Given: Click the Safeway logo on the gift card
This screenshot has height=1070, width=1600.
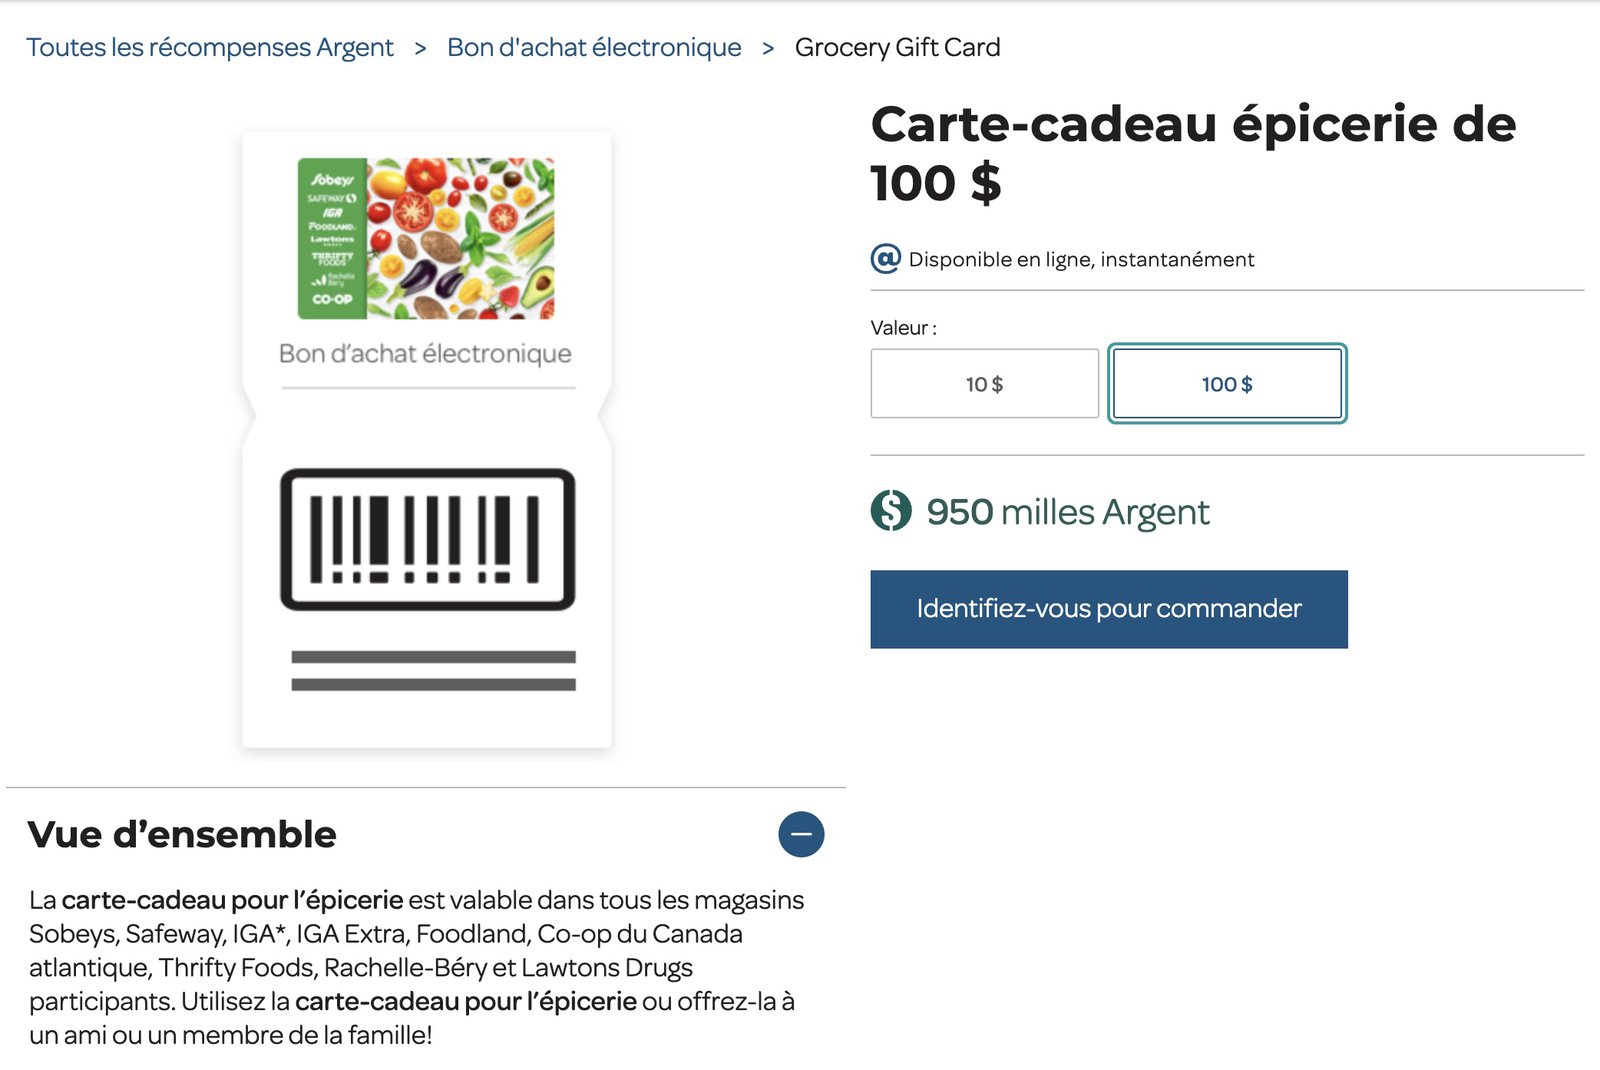Looking at the screenshot, I should [x=332, y=198].
